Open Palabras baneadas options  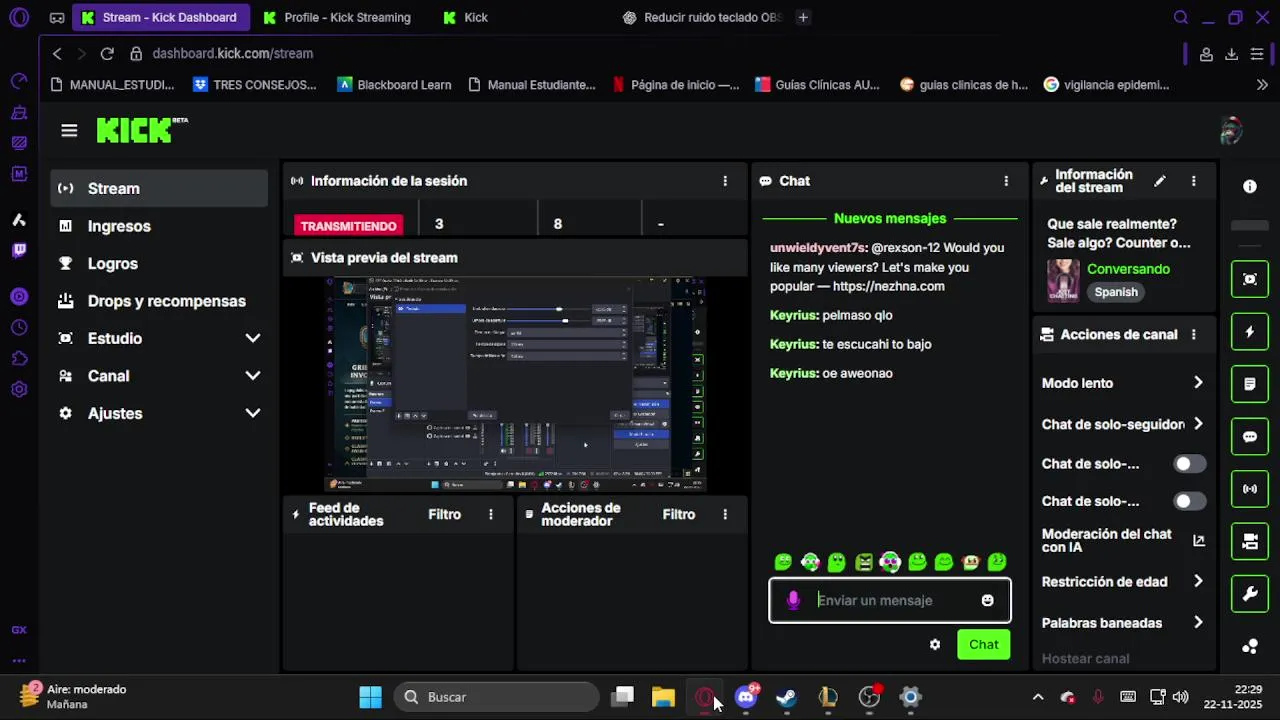tap(1198, 623)
